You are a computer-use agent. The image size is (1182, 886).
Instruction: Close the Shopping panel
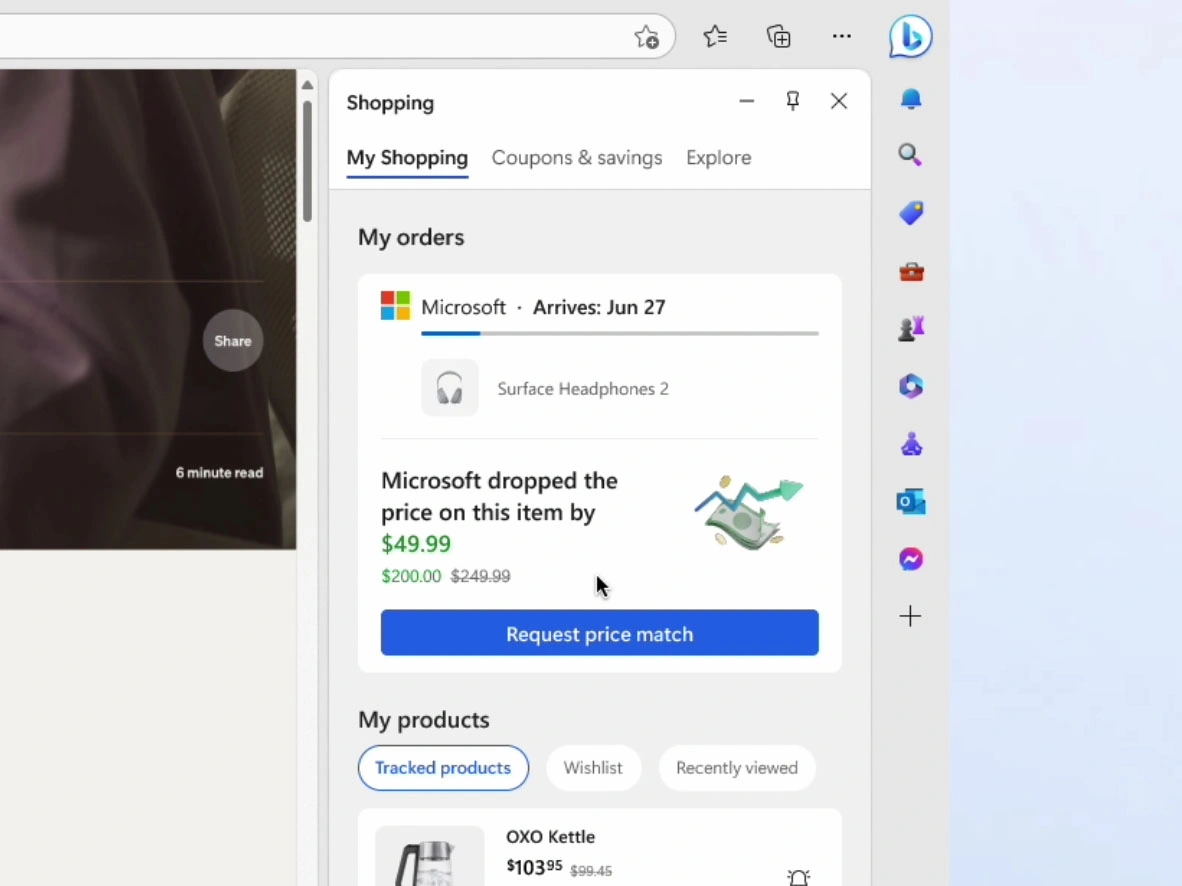pyautogui.click(x=838, y=101)
